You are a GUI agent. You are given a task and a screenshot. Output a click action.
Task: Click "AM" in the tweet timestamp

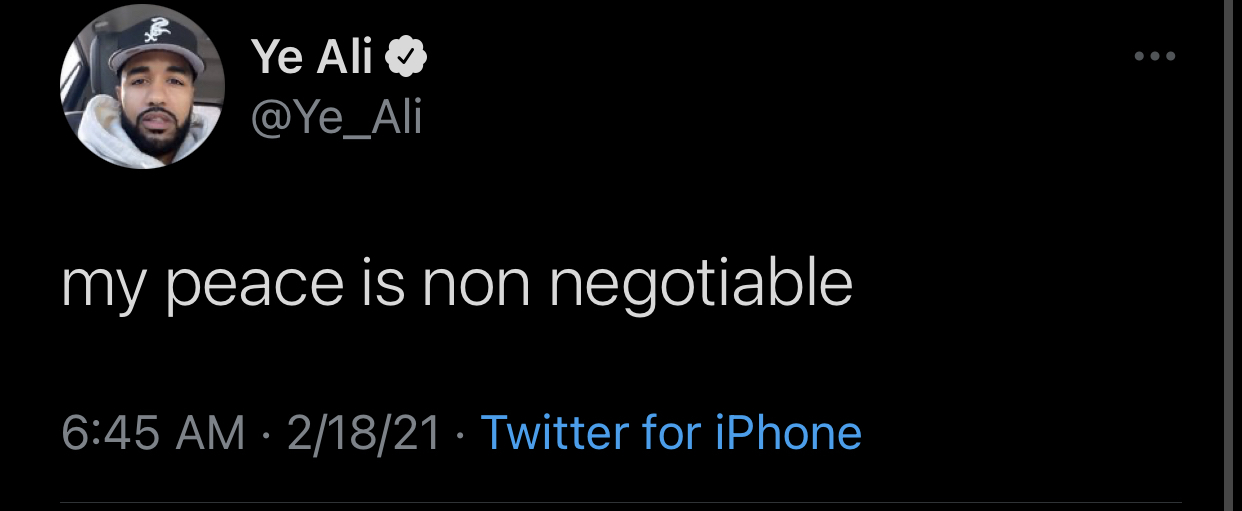(x=210, y=433)
